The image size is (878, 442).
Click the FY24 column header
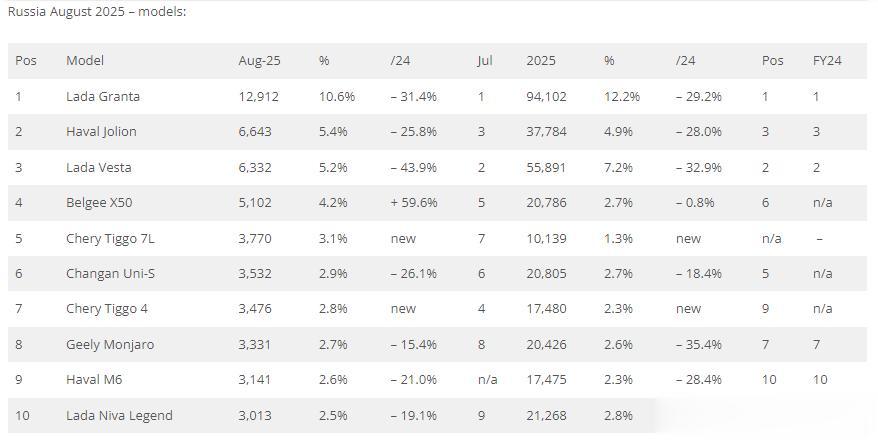[827, 61]
